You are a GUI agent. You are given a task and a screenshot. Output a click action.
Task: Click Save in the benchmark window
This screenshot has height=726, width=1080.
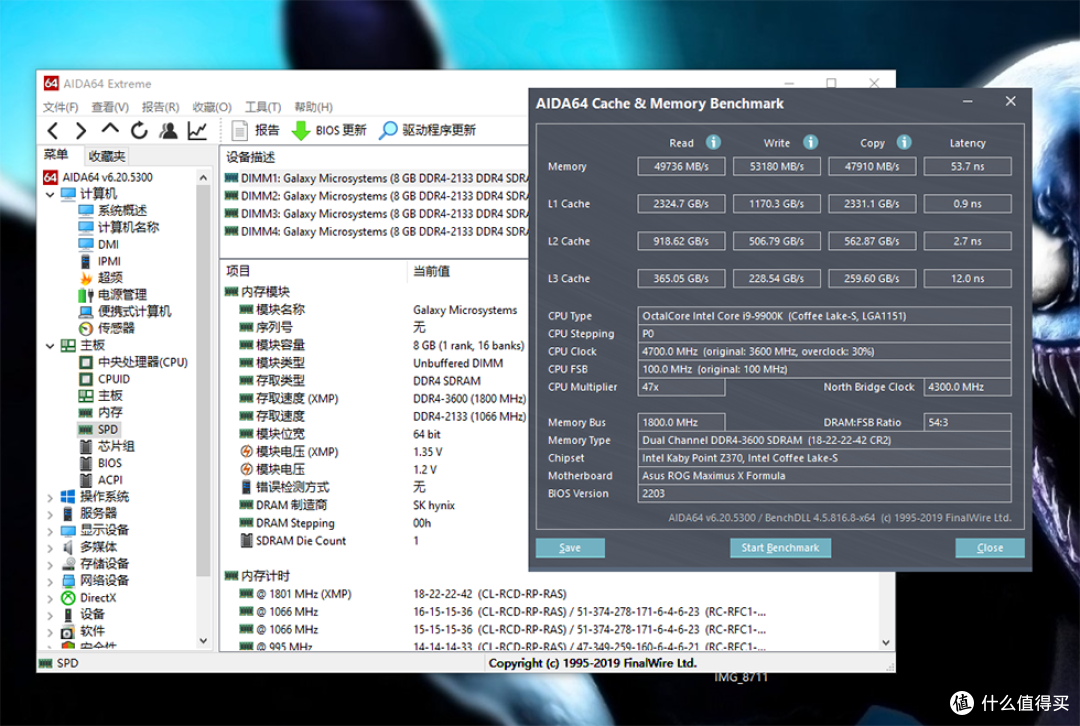[570, 548]
